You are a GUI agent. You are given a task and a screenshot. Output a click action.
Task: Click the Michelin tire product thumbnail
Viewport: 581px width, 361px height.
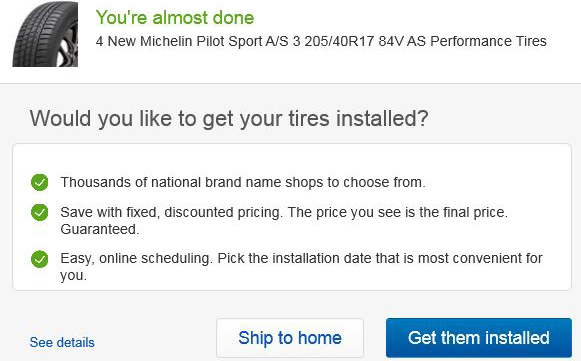coord(45,34)
